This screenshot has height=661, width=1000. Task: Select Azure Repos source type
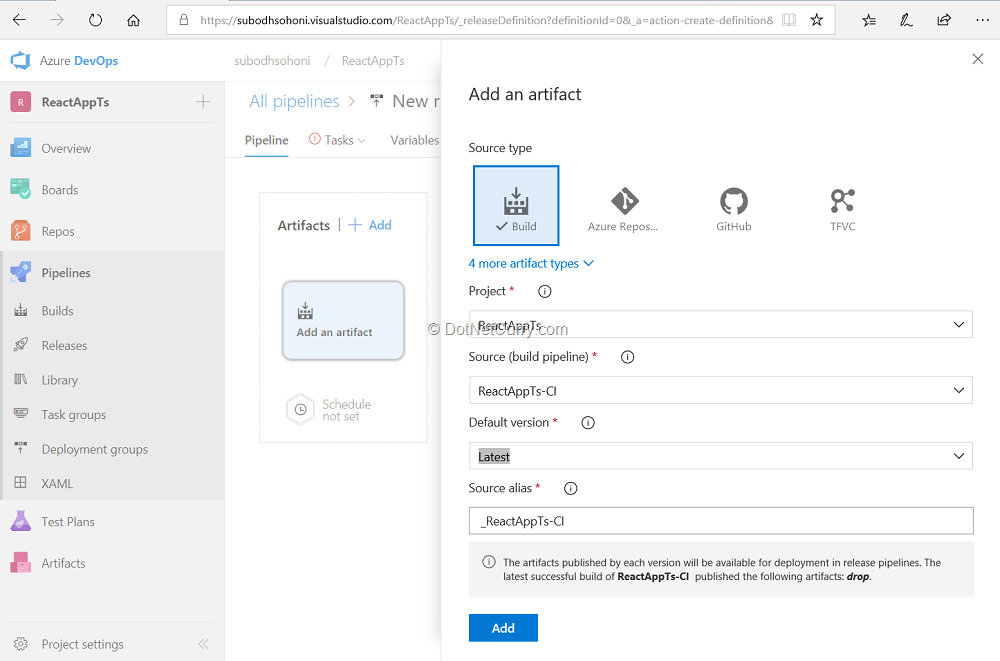click(x=623, y=210)
